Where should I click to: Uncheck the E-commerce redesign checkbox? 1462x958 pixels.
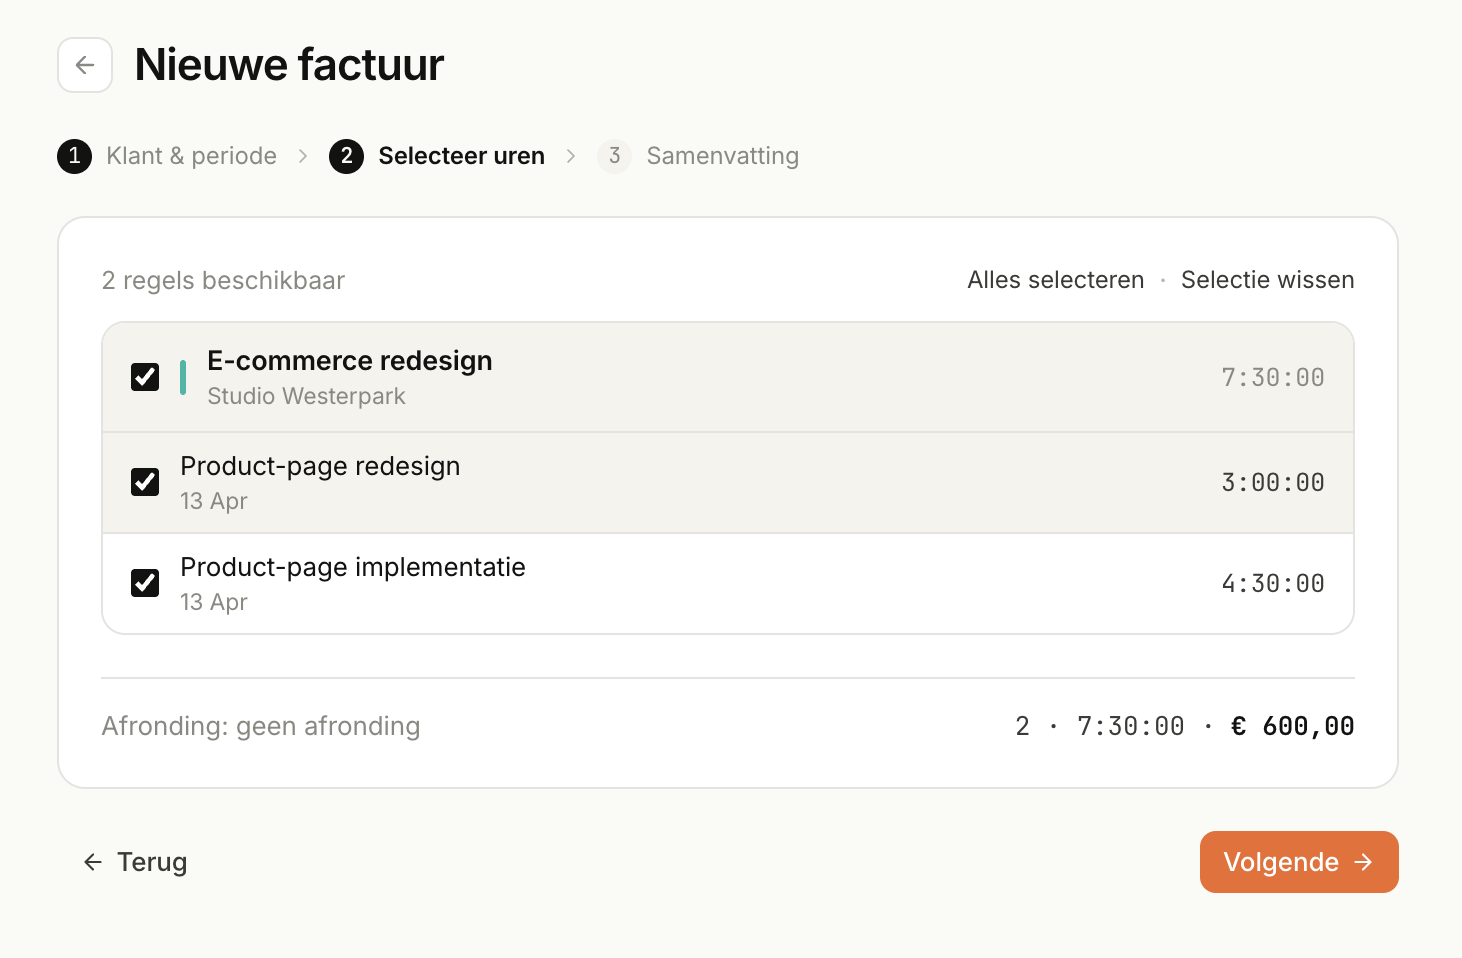pos(145,377)
